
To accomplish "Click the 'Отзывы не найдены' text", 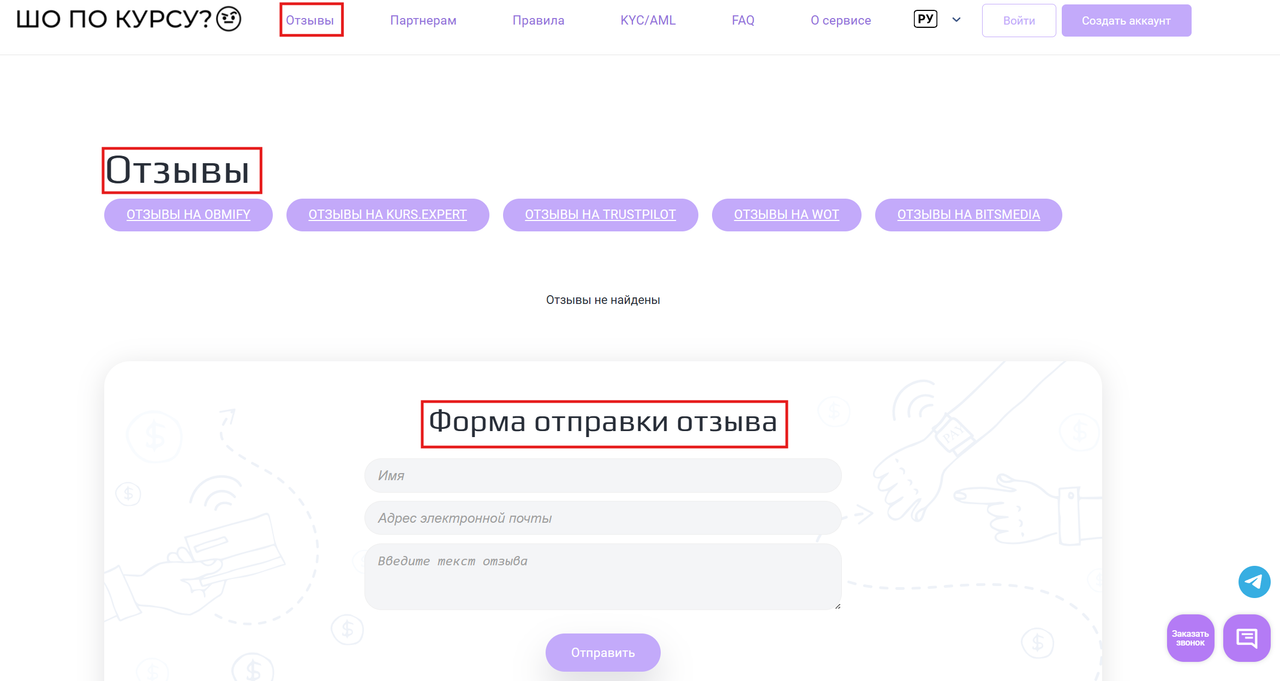I will tap(603, 300).
